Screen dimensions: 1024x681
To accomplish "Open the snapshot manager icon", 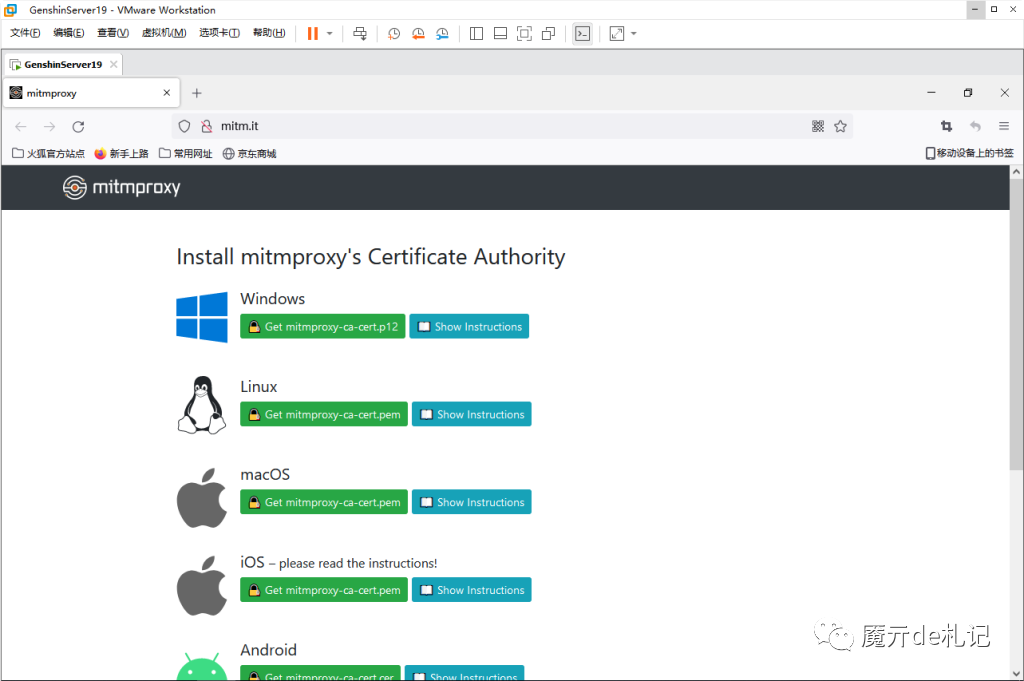I will 442,33.
